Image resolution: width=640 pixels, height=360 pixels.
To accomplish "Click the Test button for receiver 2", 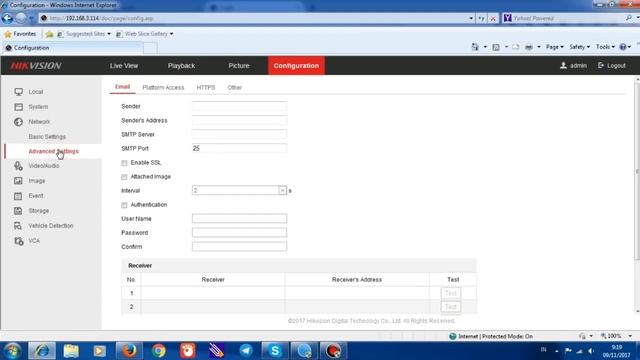I will (x=451, y=307).
